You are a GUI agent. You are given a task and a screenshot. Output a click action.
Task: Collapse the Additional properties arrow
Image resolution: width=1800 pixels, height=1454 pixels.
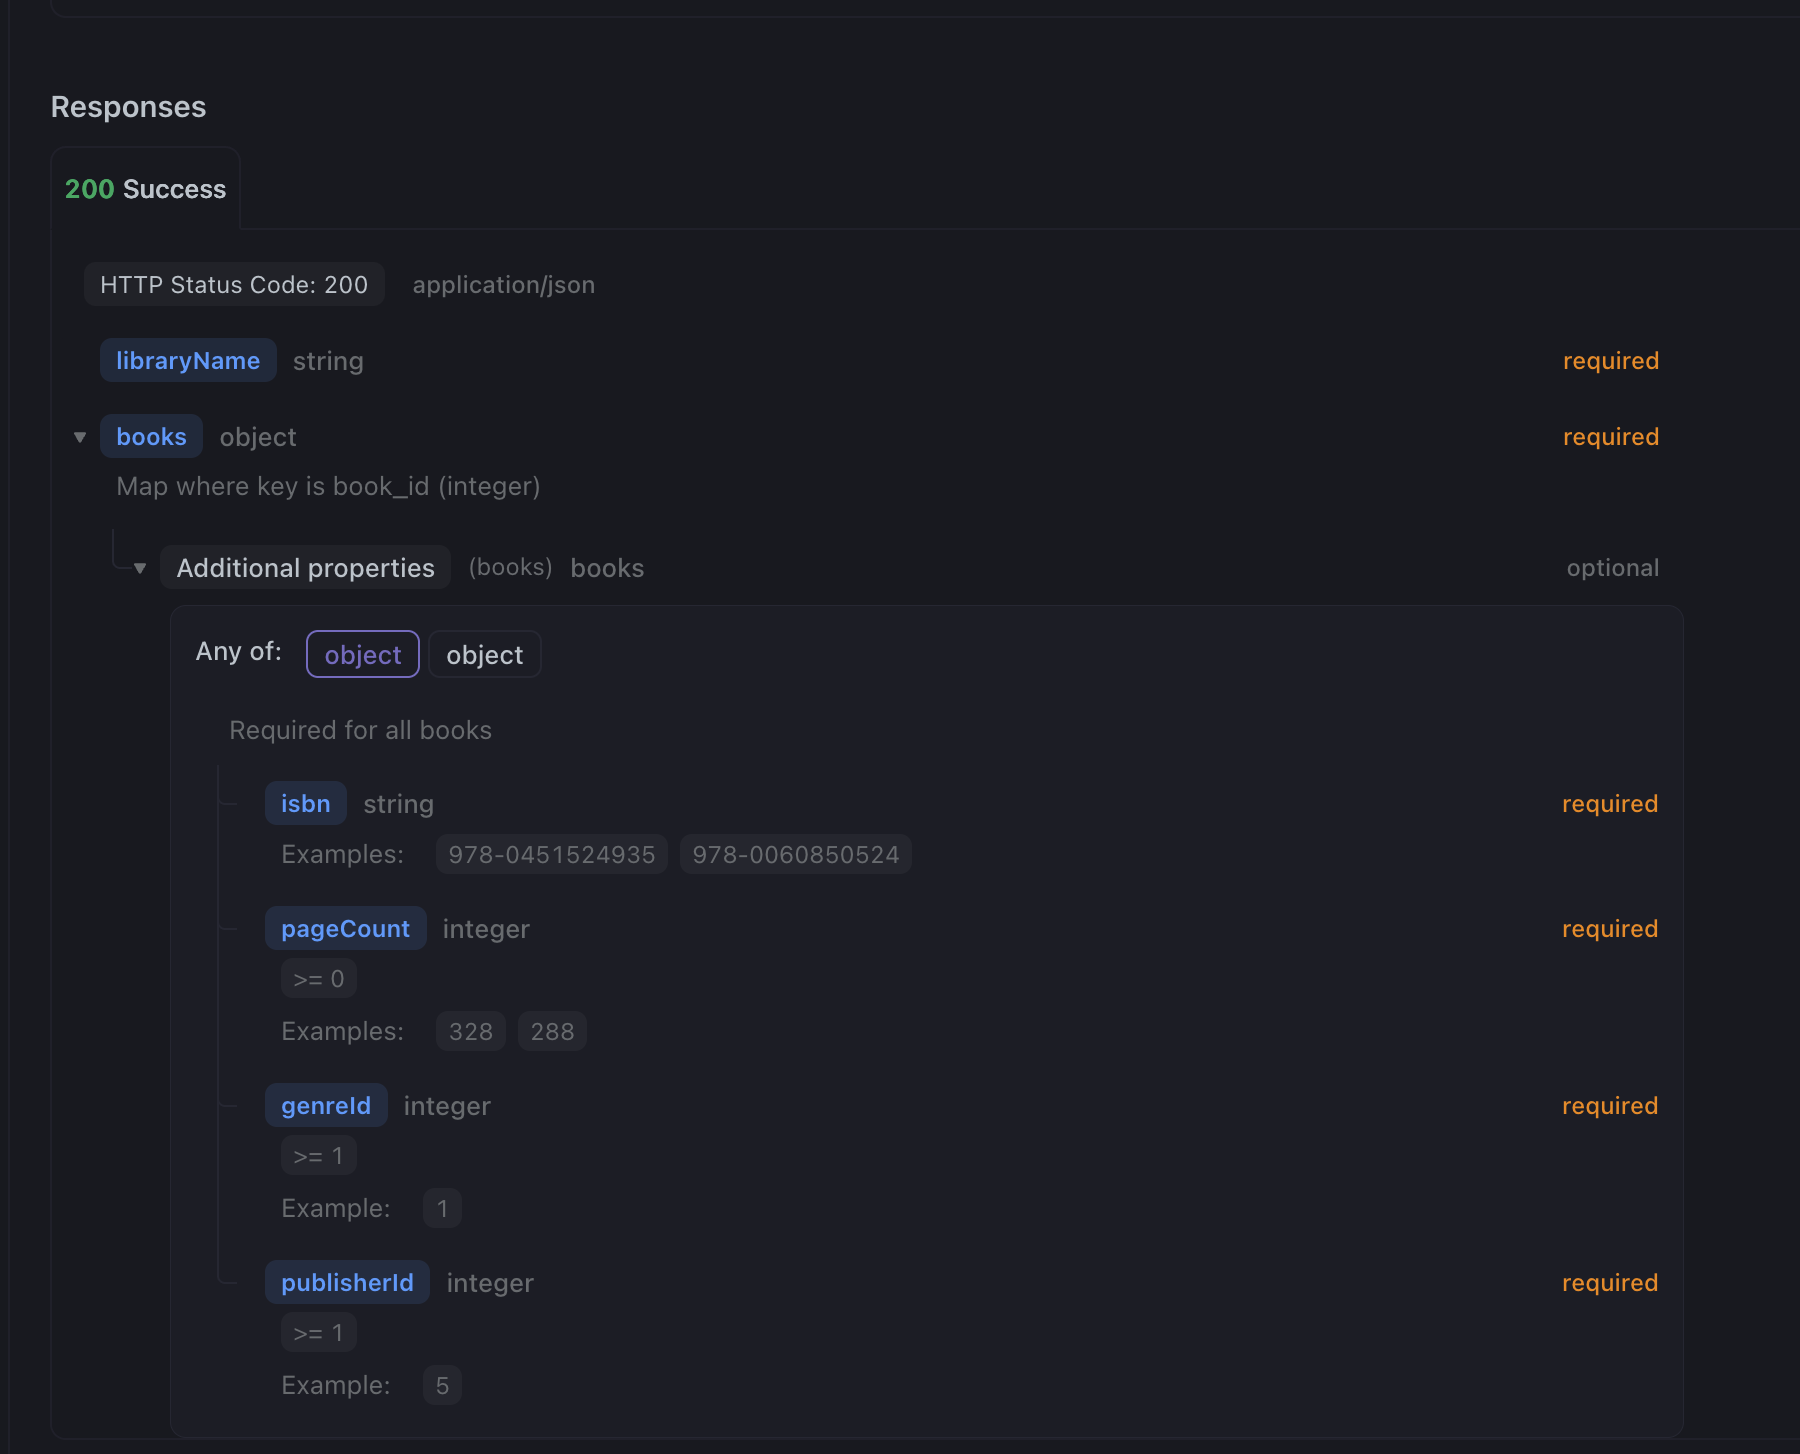click(x=140, y=568)
